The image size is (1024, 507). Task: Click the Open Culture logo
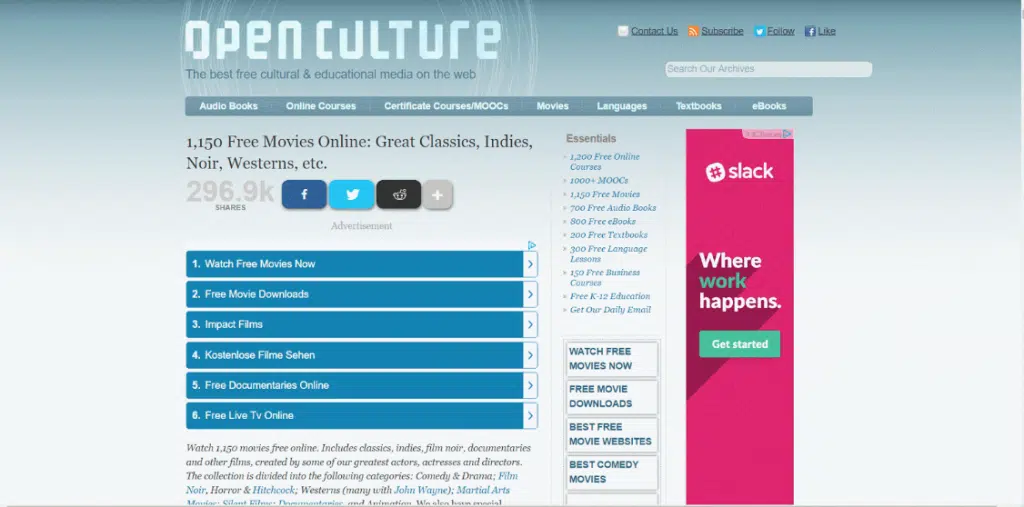click(343, 41)
